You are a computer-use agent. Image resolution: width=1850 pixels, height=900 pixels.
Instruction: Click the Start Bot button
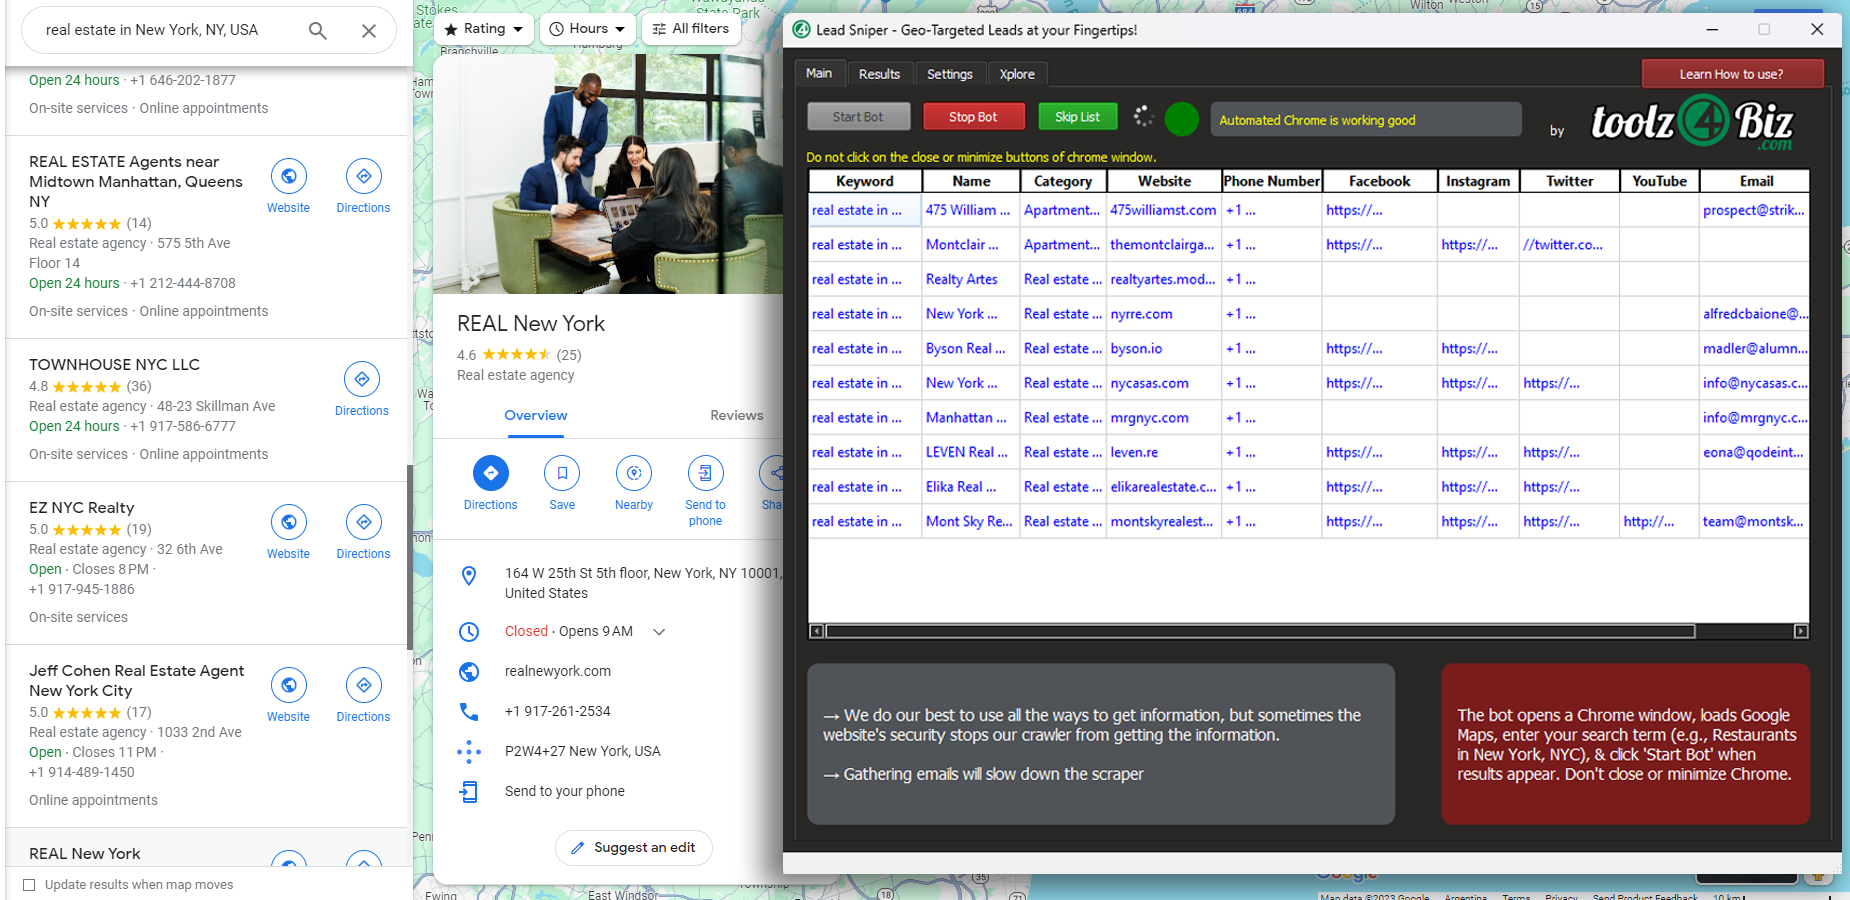tap(858, 117)
